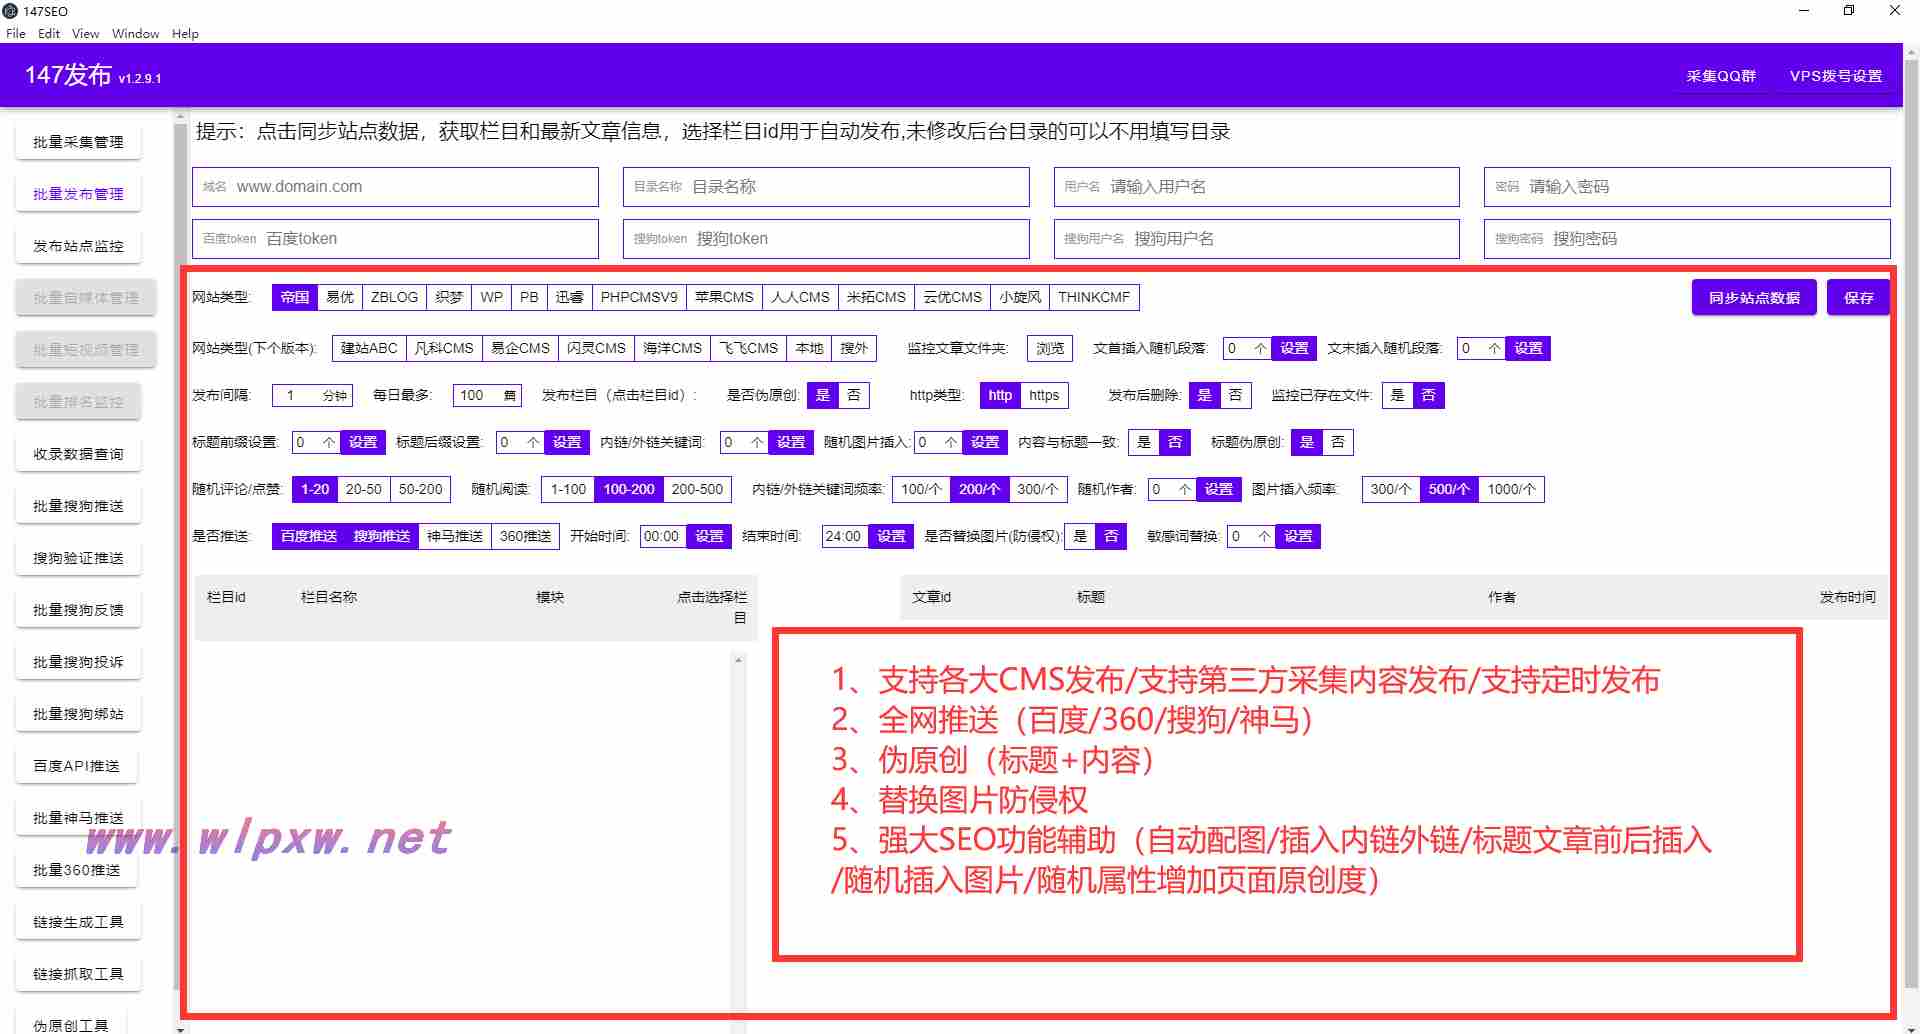Select 建站ABC website type
This screenshot has width=1920, height=1034.
point(369,348)
